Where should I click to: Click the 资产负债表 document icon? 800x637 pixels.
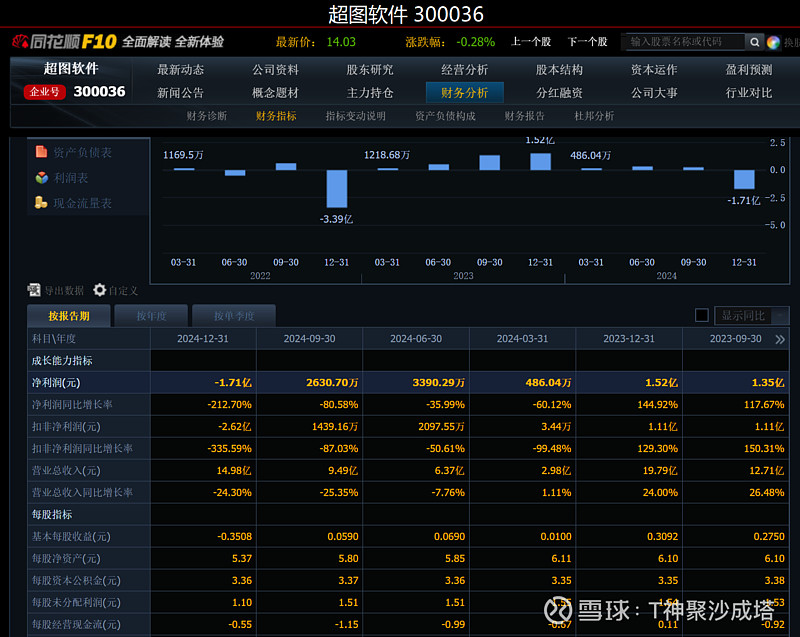pyautogui.click(x=41, y=152)
